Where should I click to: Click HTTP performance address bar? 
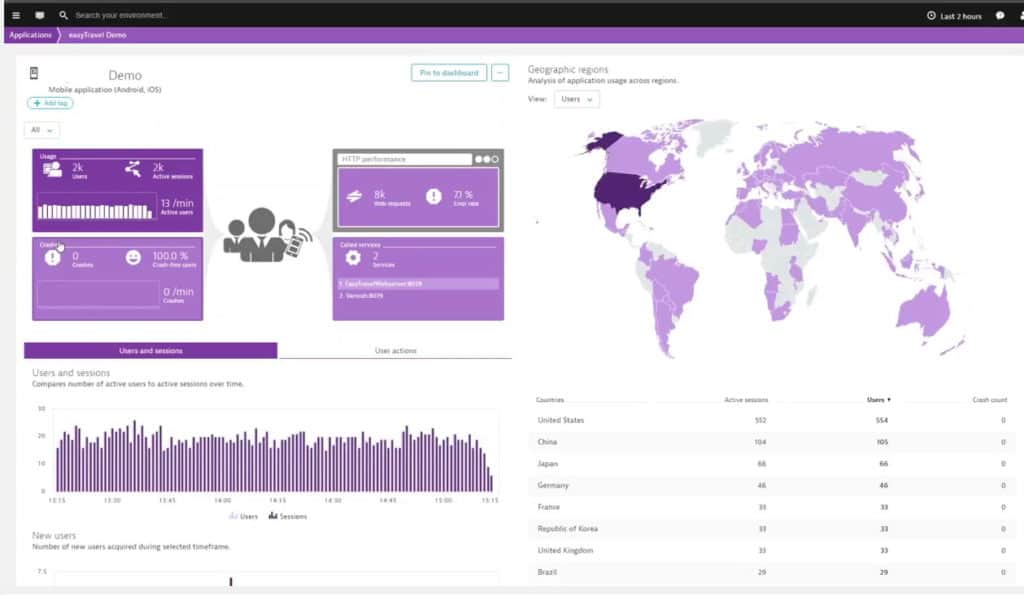coord(404,159)
